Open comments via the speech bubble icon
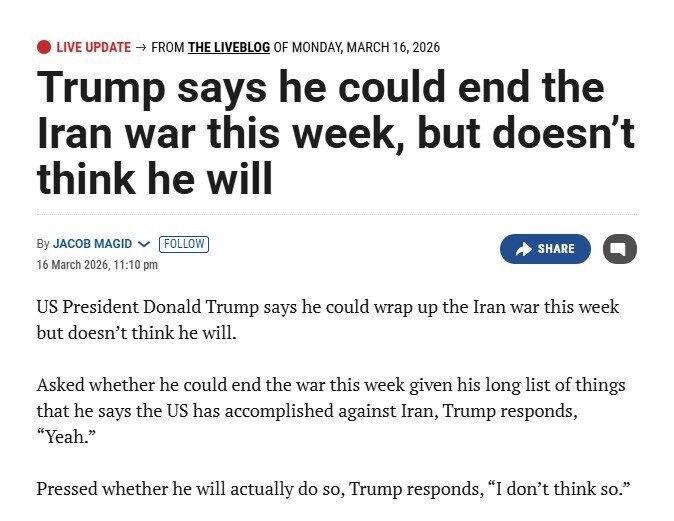This screenshot has width=674, height=521. (x=620, y=249)
